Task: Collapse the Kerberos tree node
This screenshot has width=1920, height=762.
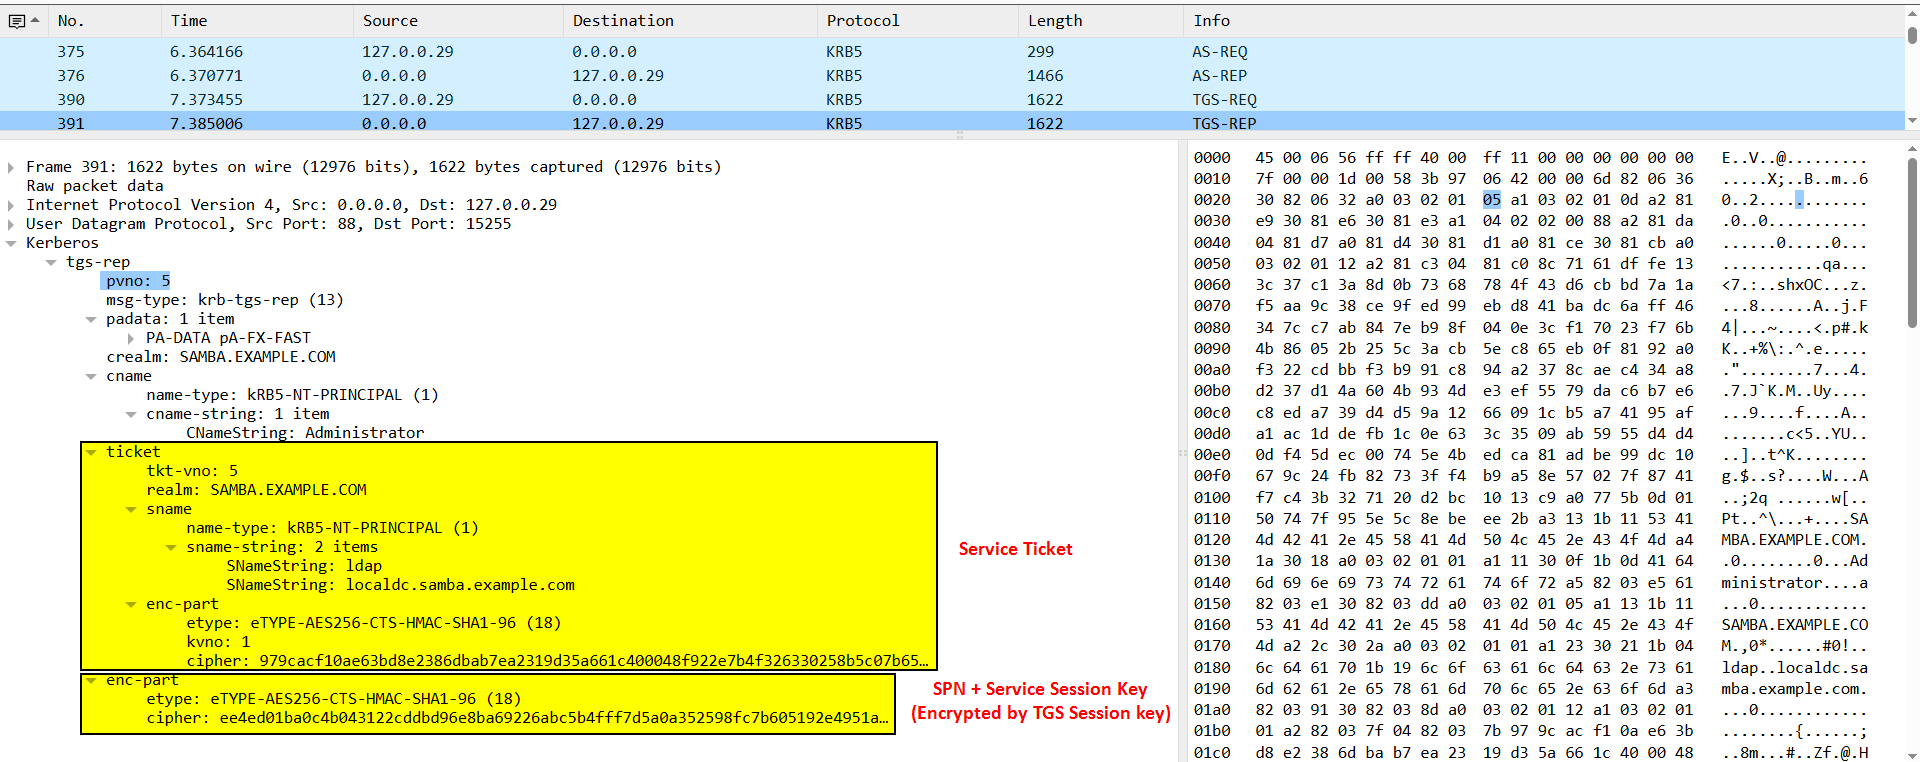Action: 11,243
